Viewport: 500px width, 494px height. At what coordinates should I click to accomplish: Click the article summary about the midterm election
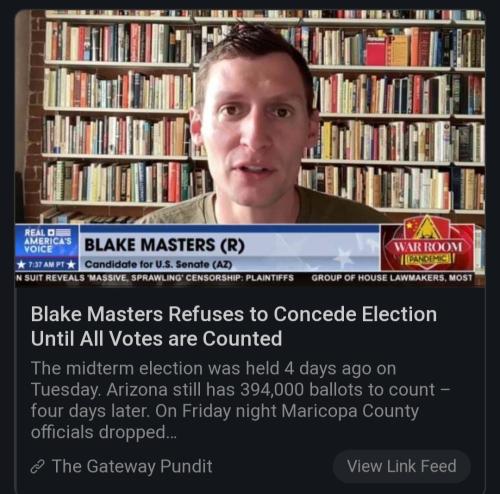tap(240, 400)
